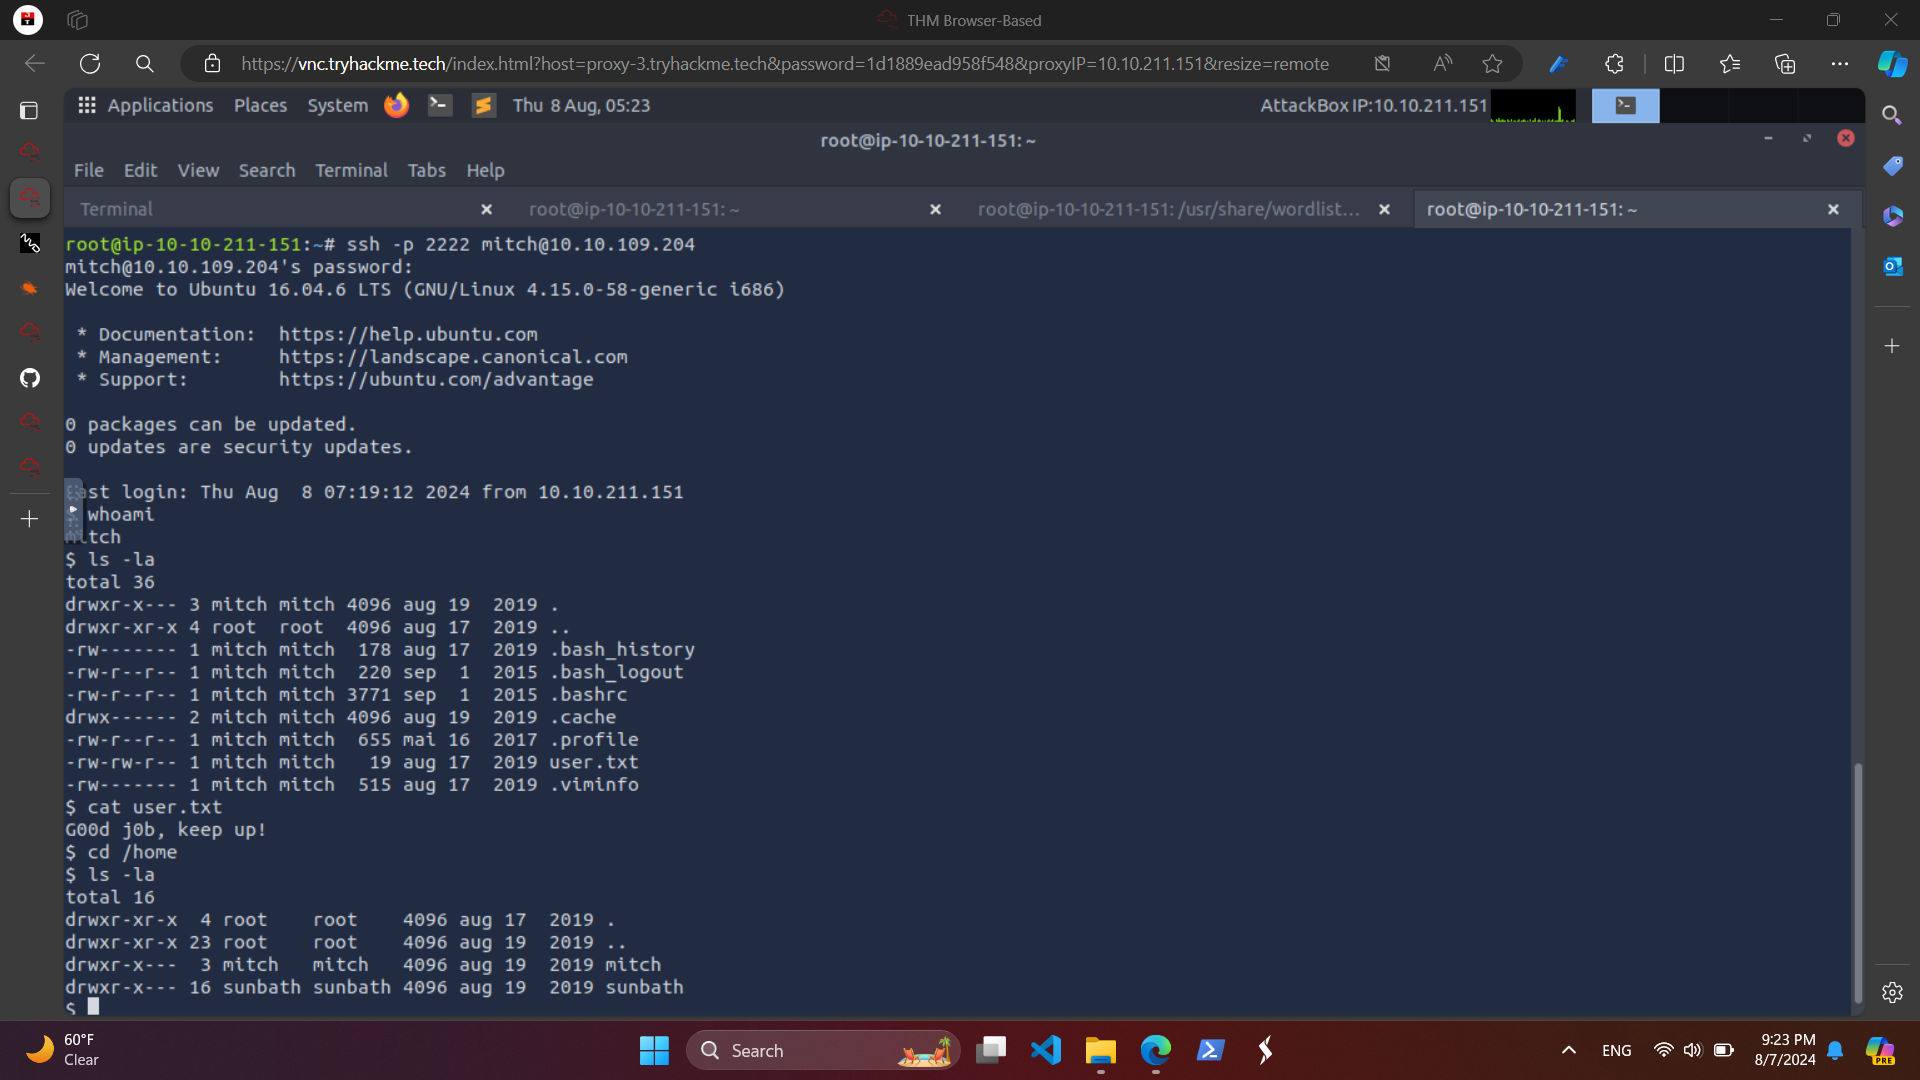
Task: Close the active terminal tab
Action: pyautogui.click(x=1833, y=209)
